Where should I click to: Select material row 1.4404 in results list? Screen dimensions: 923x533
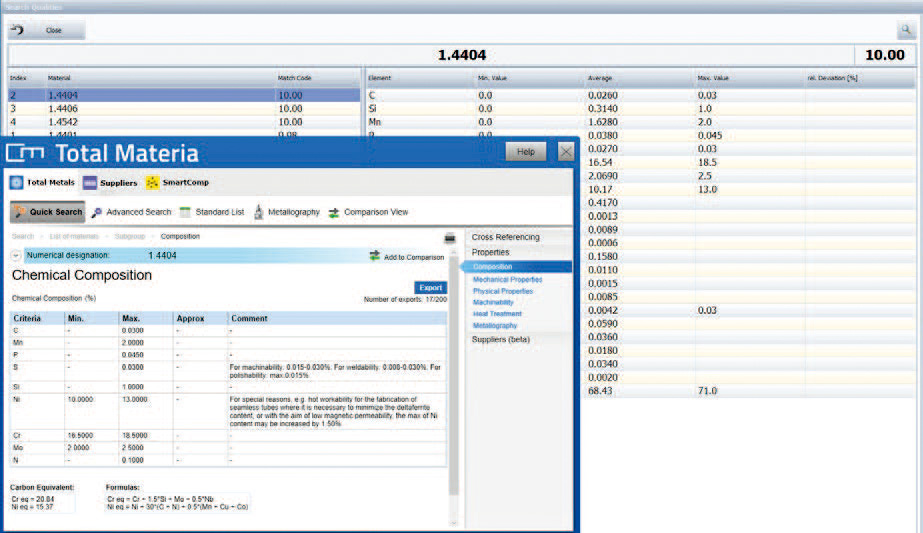pos(184,95)
